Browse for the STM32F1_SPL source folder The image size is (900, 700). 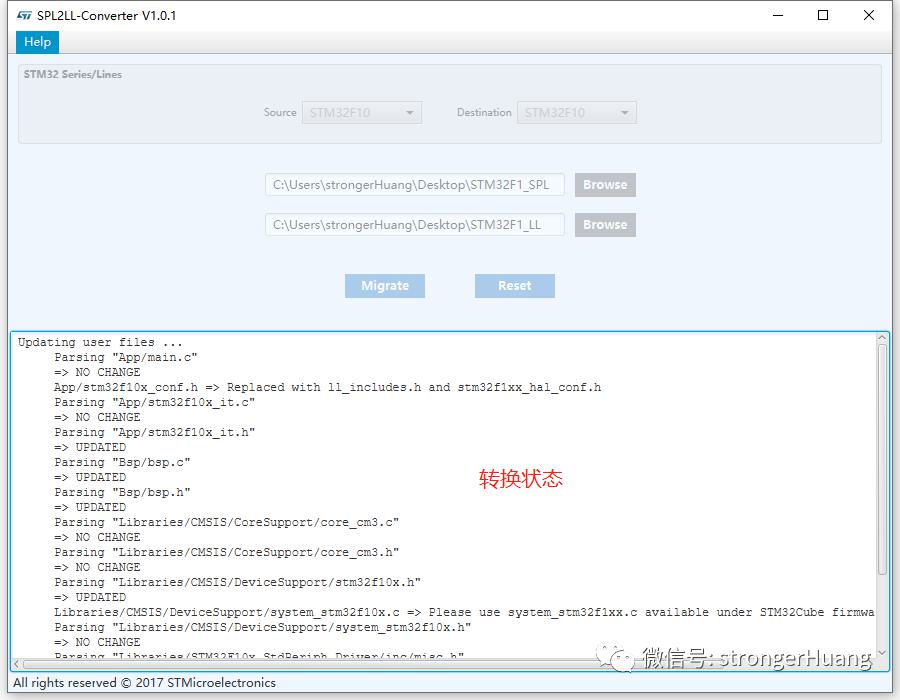pos(605,185)
